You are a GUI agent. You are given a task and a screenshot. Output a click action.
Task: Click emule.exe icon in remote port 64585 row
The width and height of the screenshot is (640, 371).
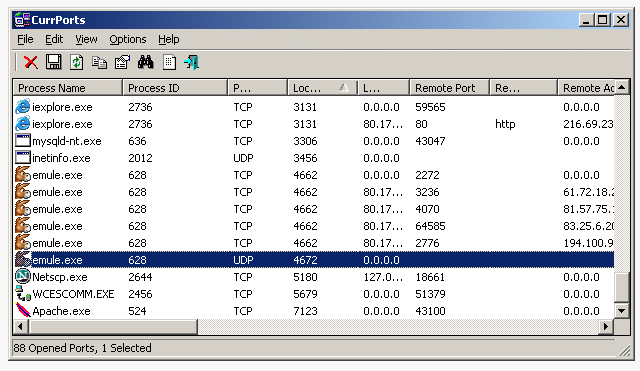(23, 225)
